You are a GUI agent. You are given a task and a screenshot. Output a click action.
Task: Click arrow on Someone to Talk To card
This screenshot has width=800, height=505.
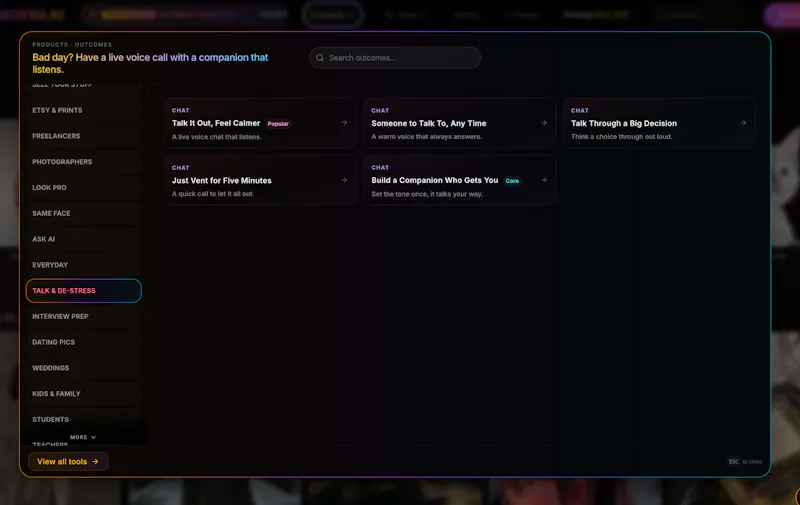[543, 122]
